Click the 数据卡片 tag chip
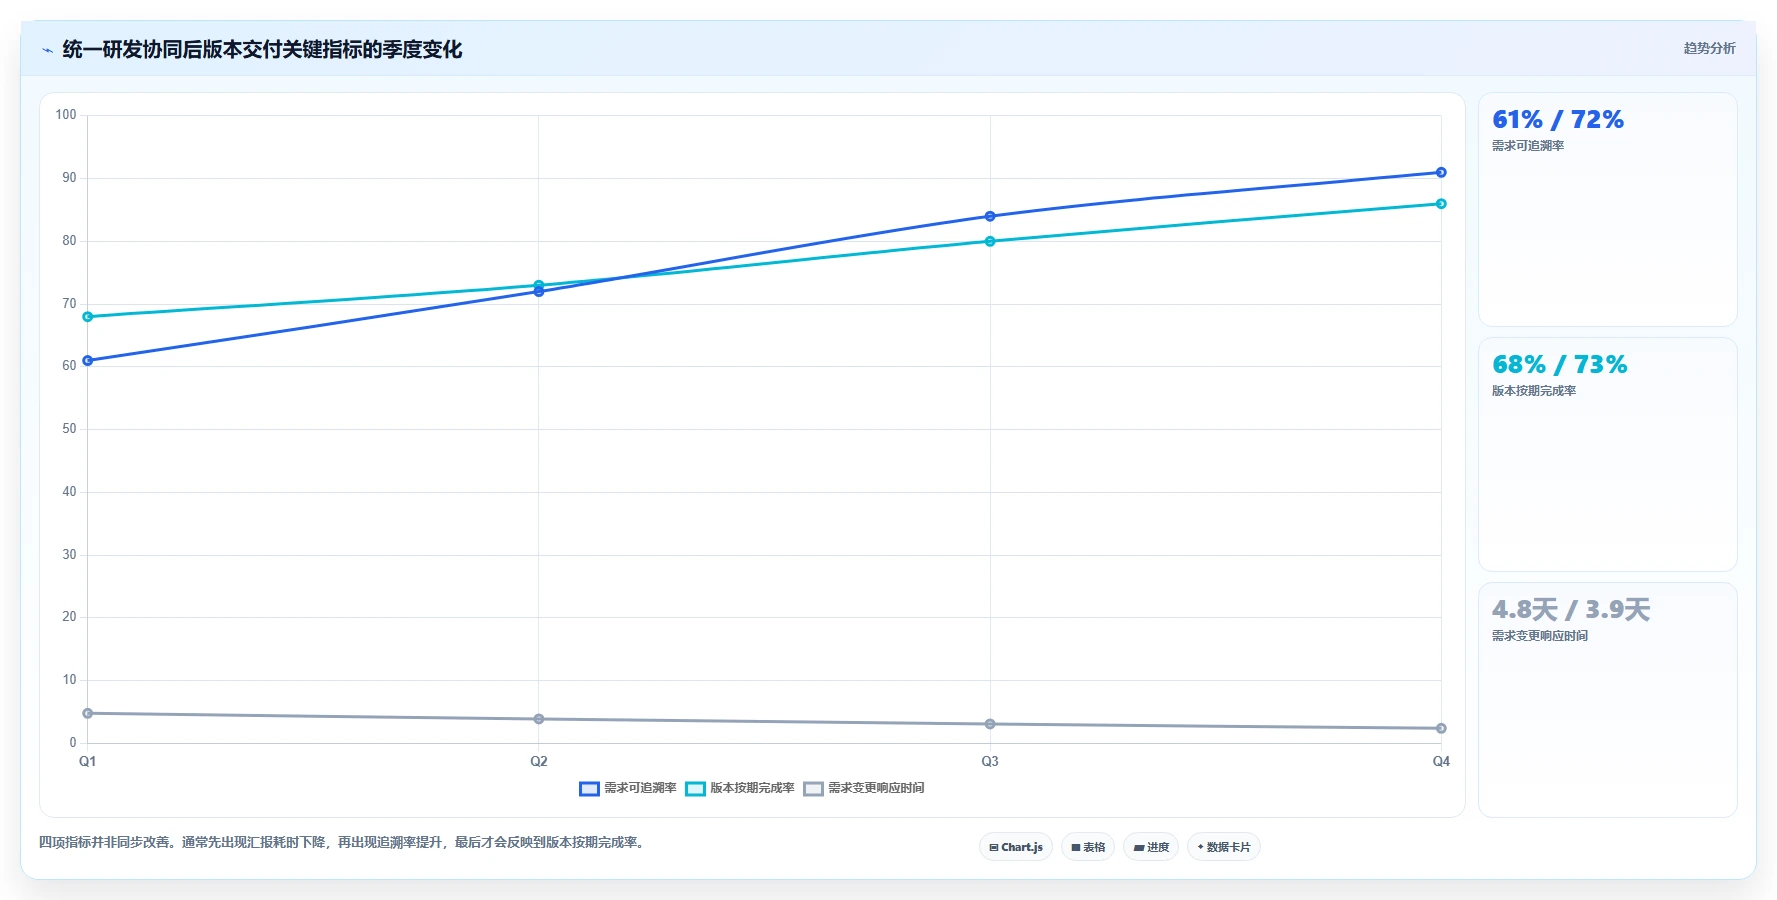 [x=1224, y=847]
